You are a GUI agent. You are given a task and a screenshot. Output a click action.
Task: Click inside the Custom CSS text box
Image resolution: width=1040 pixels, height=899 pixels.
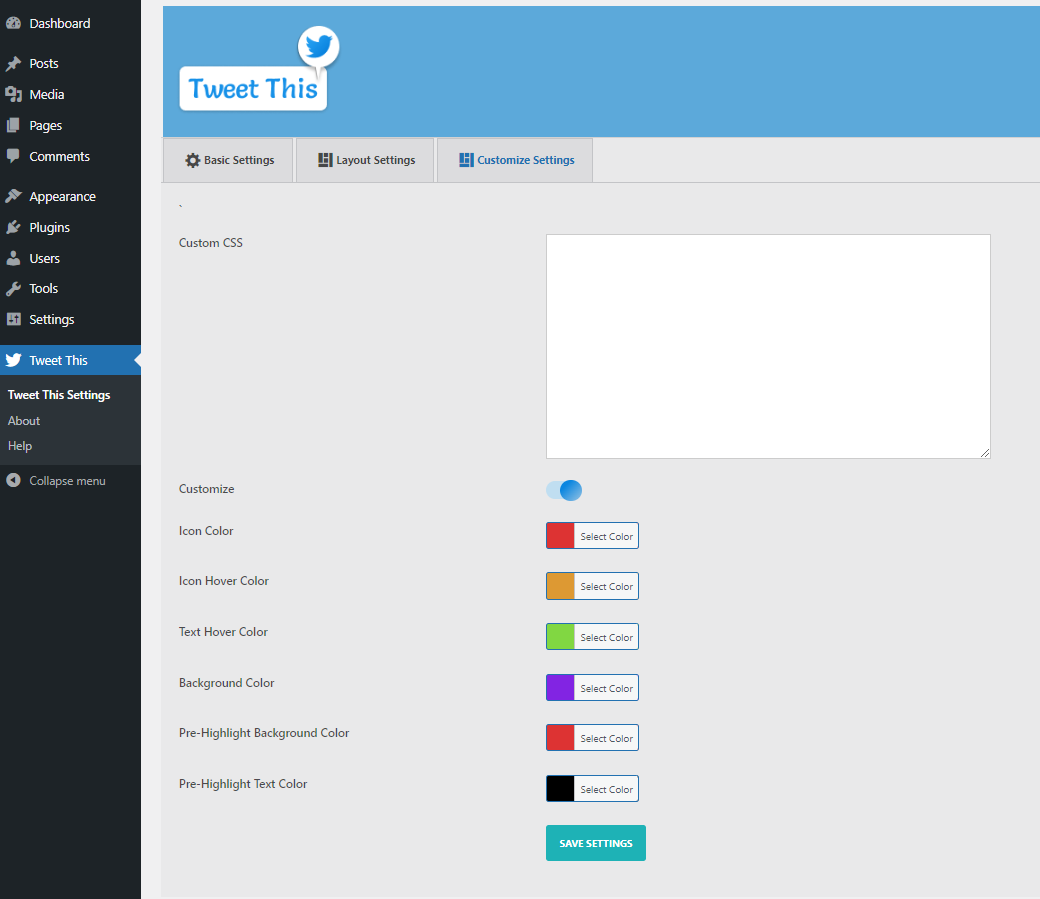click(x=767, y=345)
